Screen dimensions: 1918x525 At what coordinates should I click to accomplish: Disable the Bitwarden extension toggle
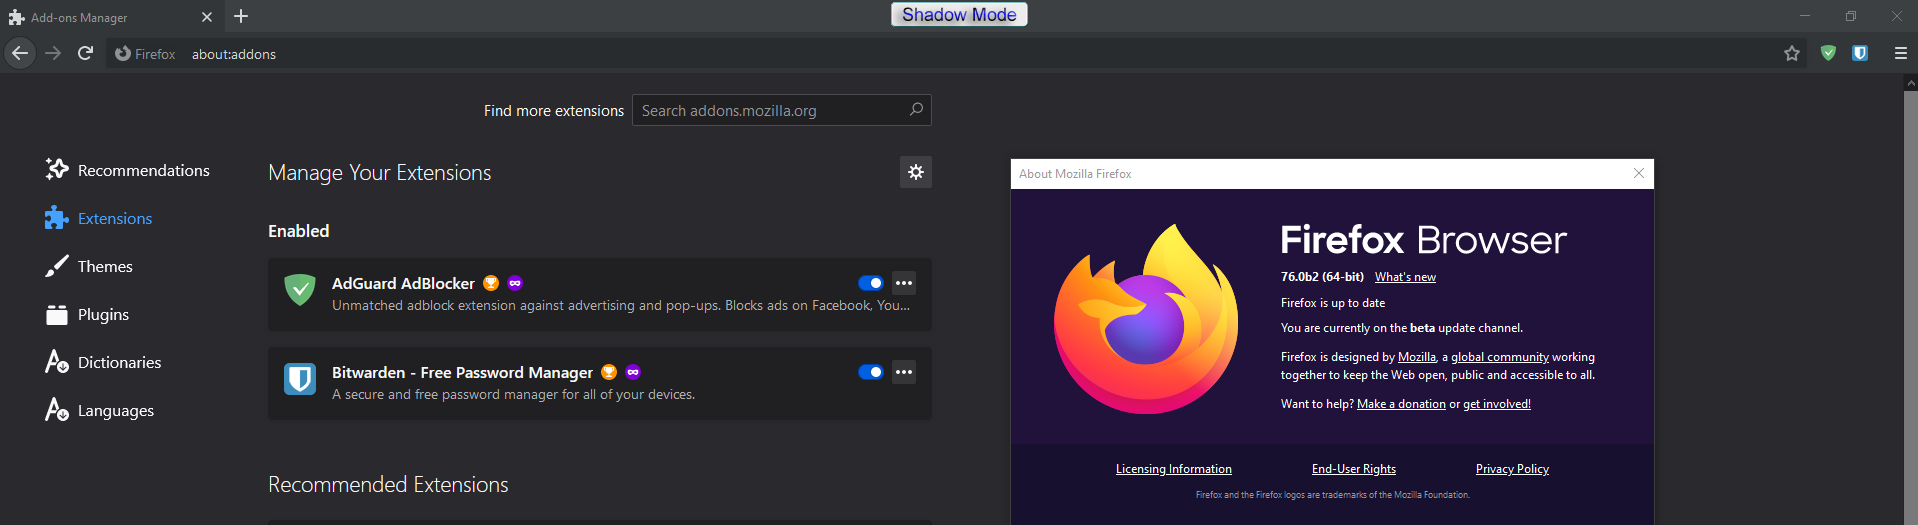(x=871, y=372)
